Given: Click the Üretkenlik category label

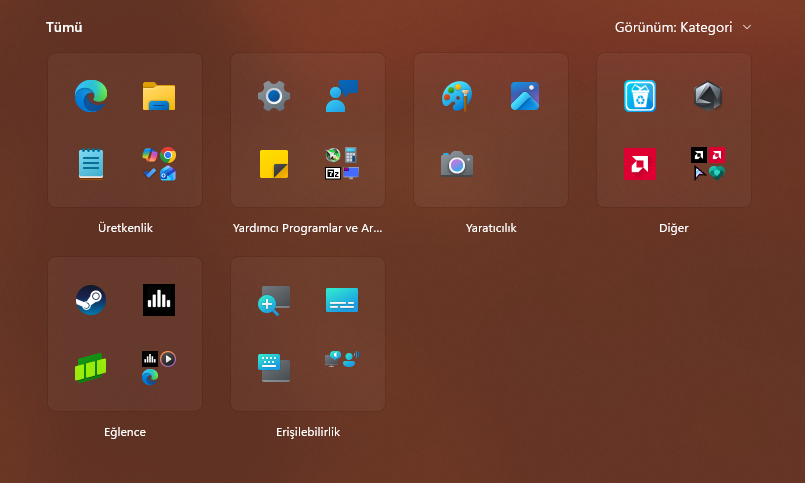Looking at the screenshot, I should click(x=125, y=228).
